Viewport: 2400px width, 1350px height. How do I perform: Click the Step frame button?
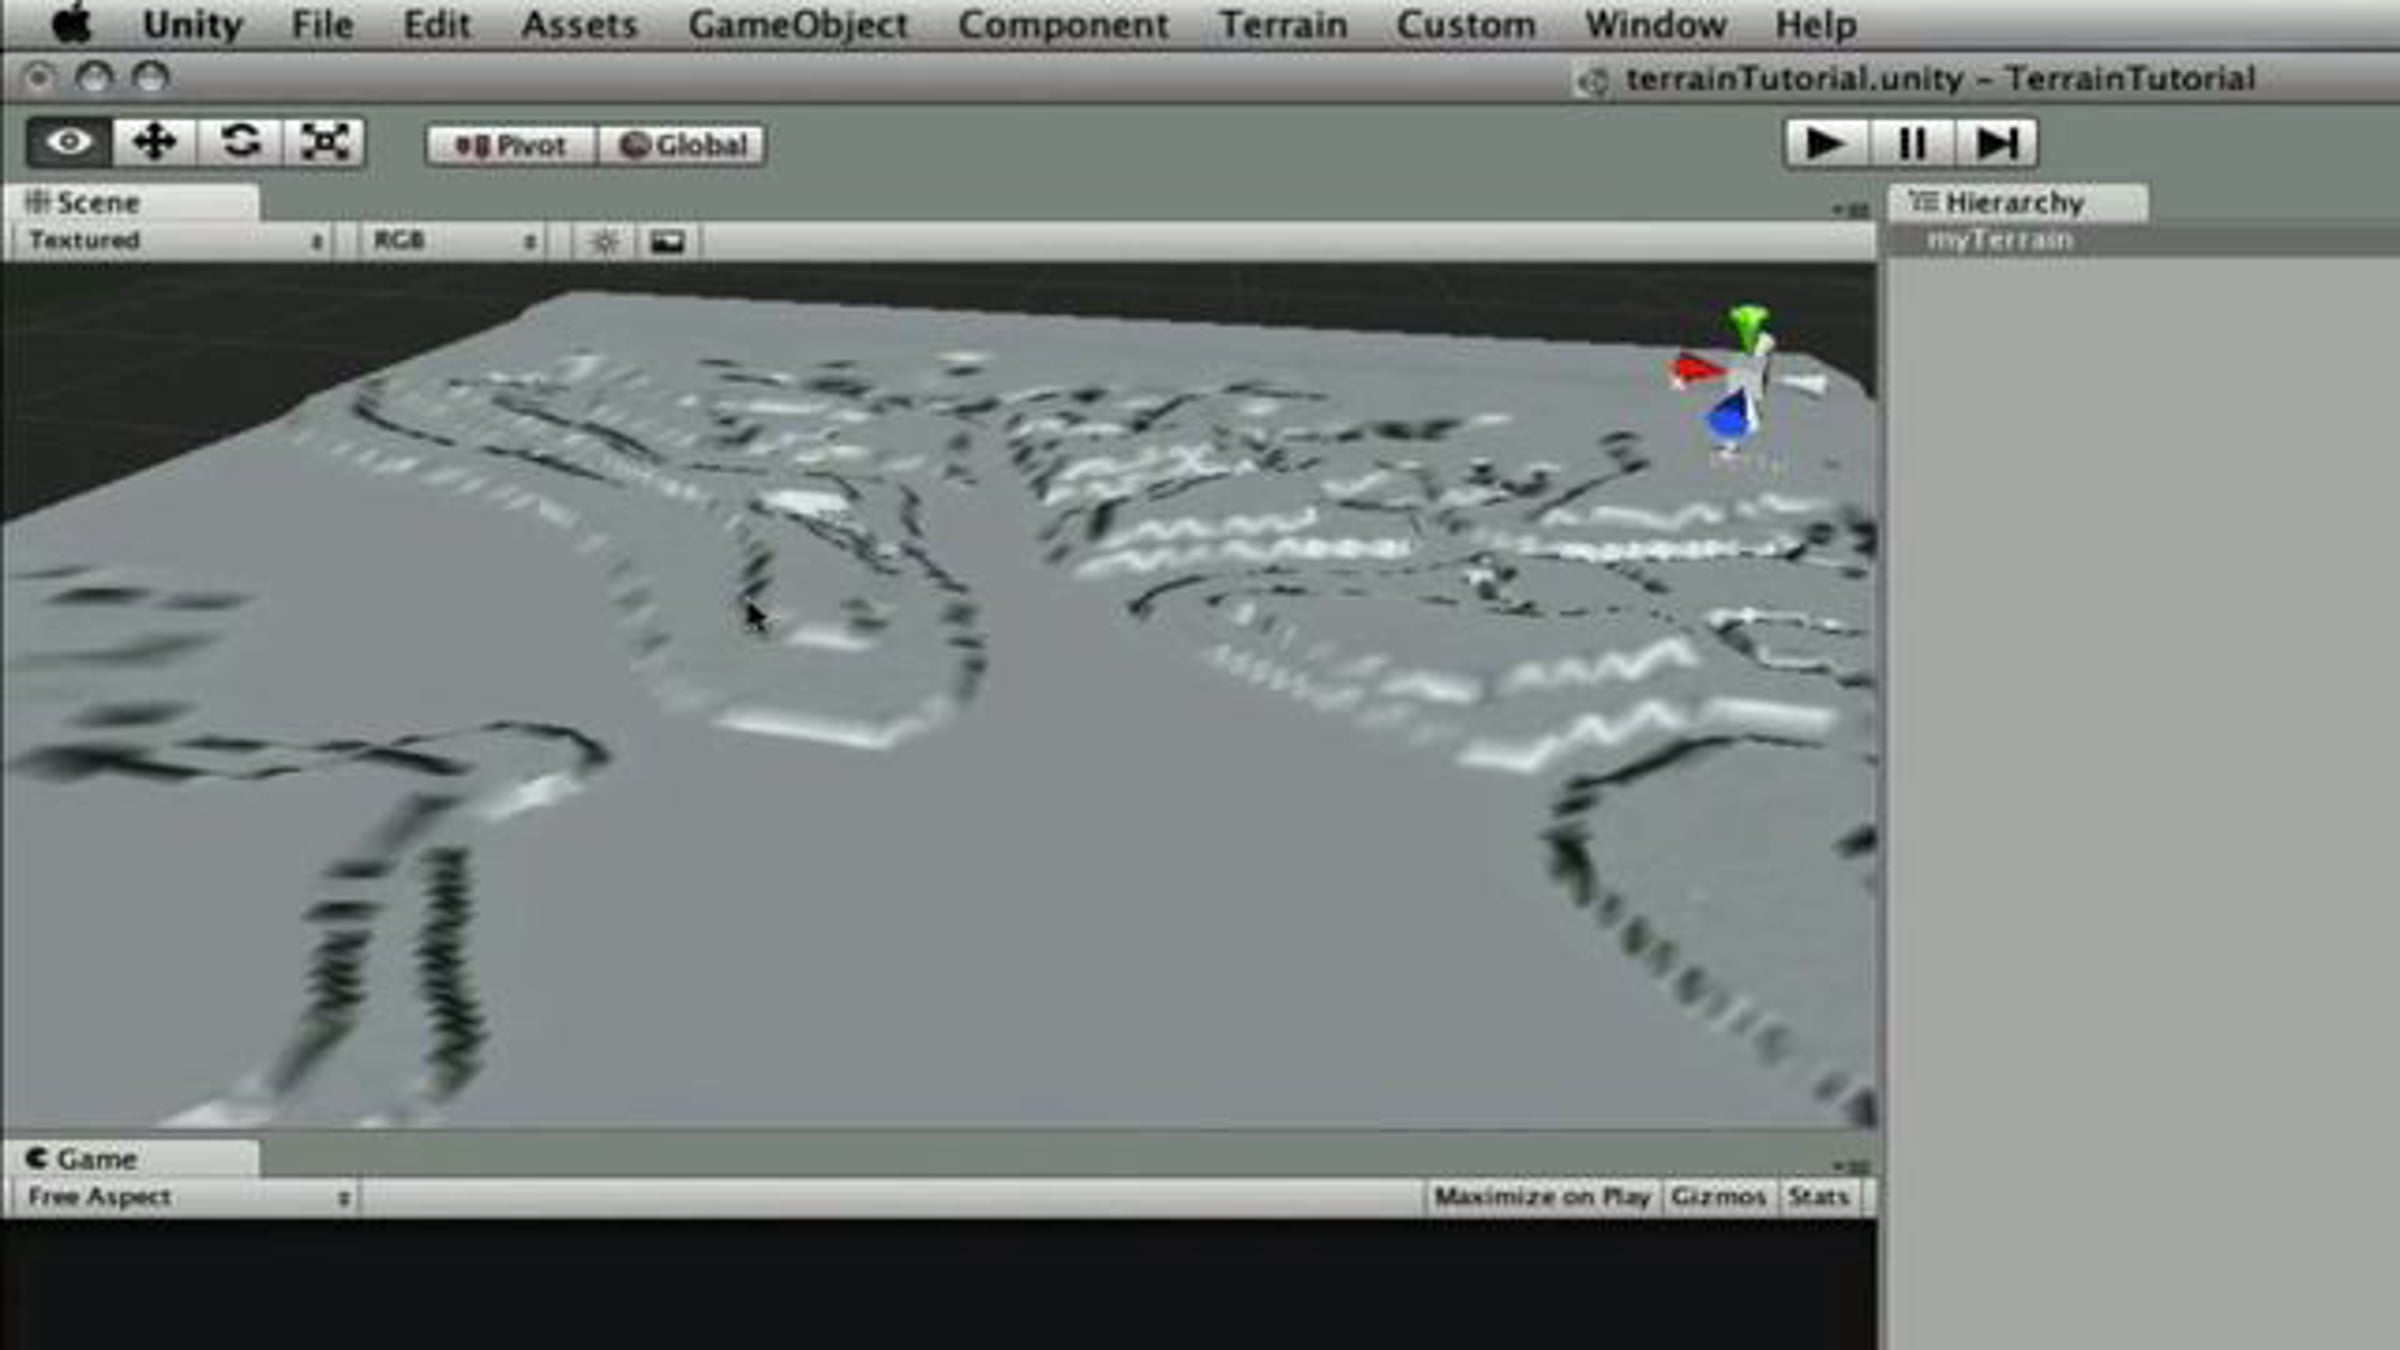coord(1996,143)
